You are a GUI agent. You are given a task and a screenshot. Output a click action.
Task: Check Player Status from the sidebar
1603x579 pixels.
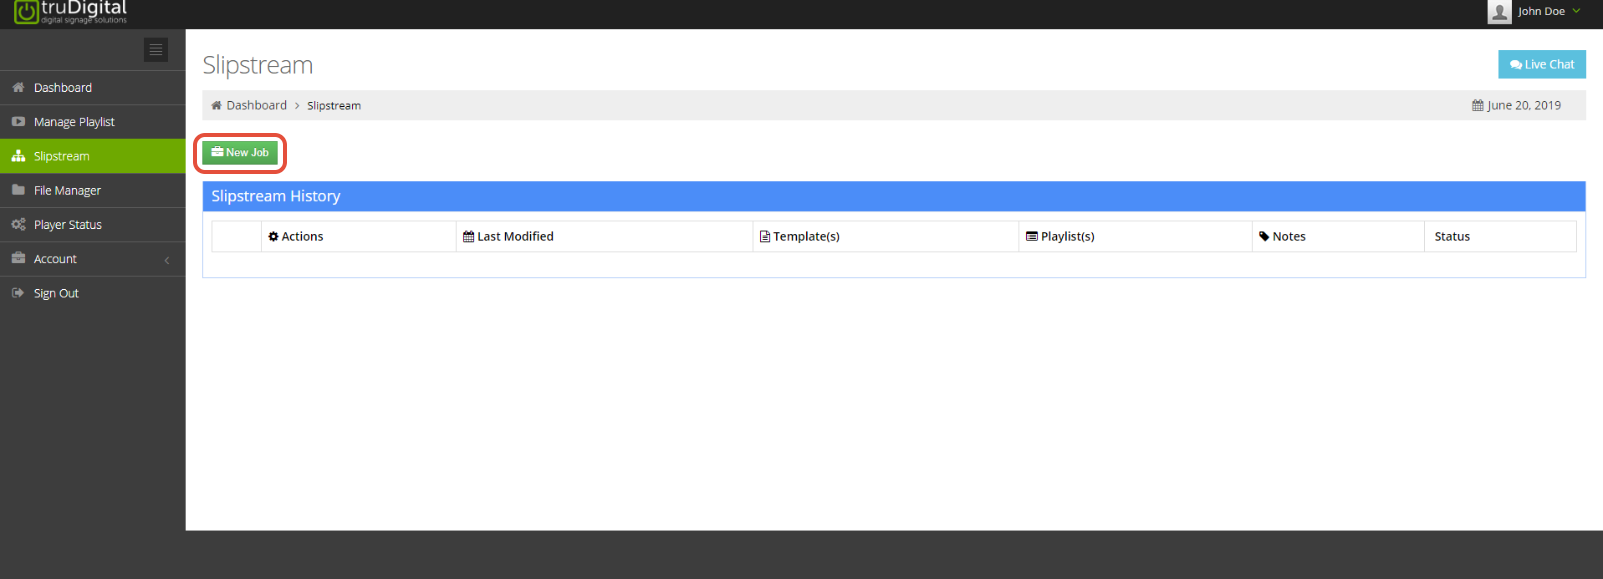[69, 224]
